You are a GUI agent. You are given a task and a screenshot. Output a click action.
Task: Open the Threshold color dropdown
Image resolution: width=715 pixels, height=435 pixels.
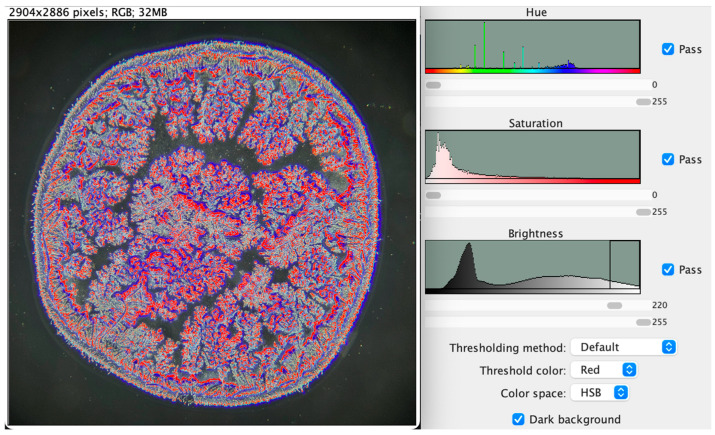coord(604,370)
